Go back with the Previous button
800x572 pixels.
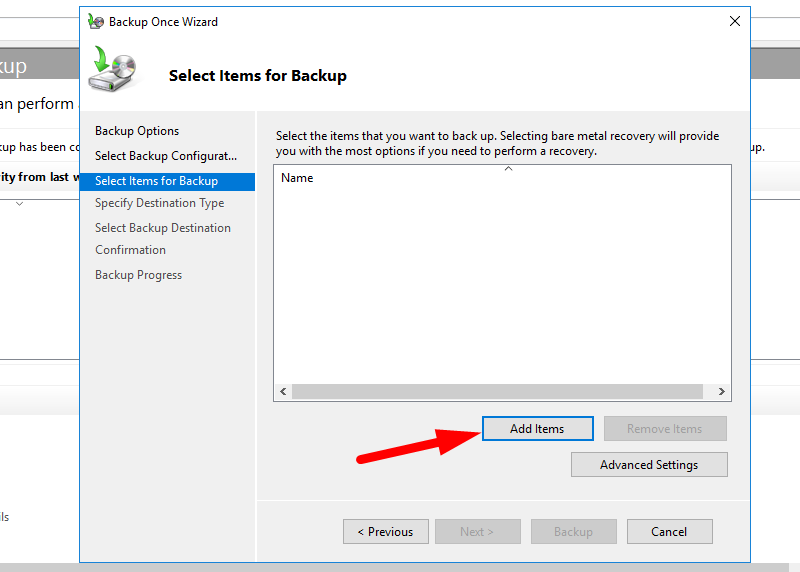click(x=385, y=532)
